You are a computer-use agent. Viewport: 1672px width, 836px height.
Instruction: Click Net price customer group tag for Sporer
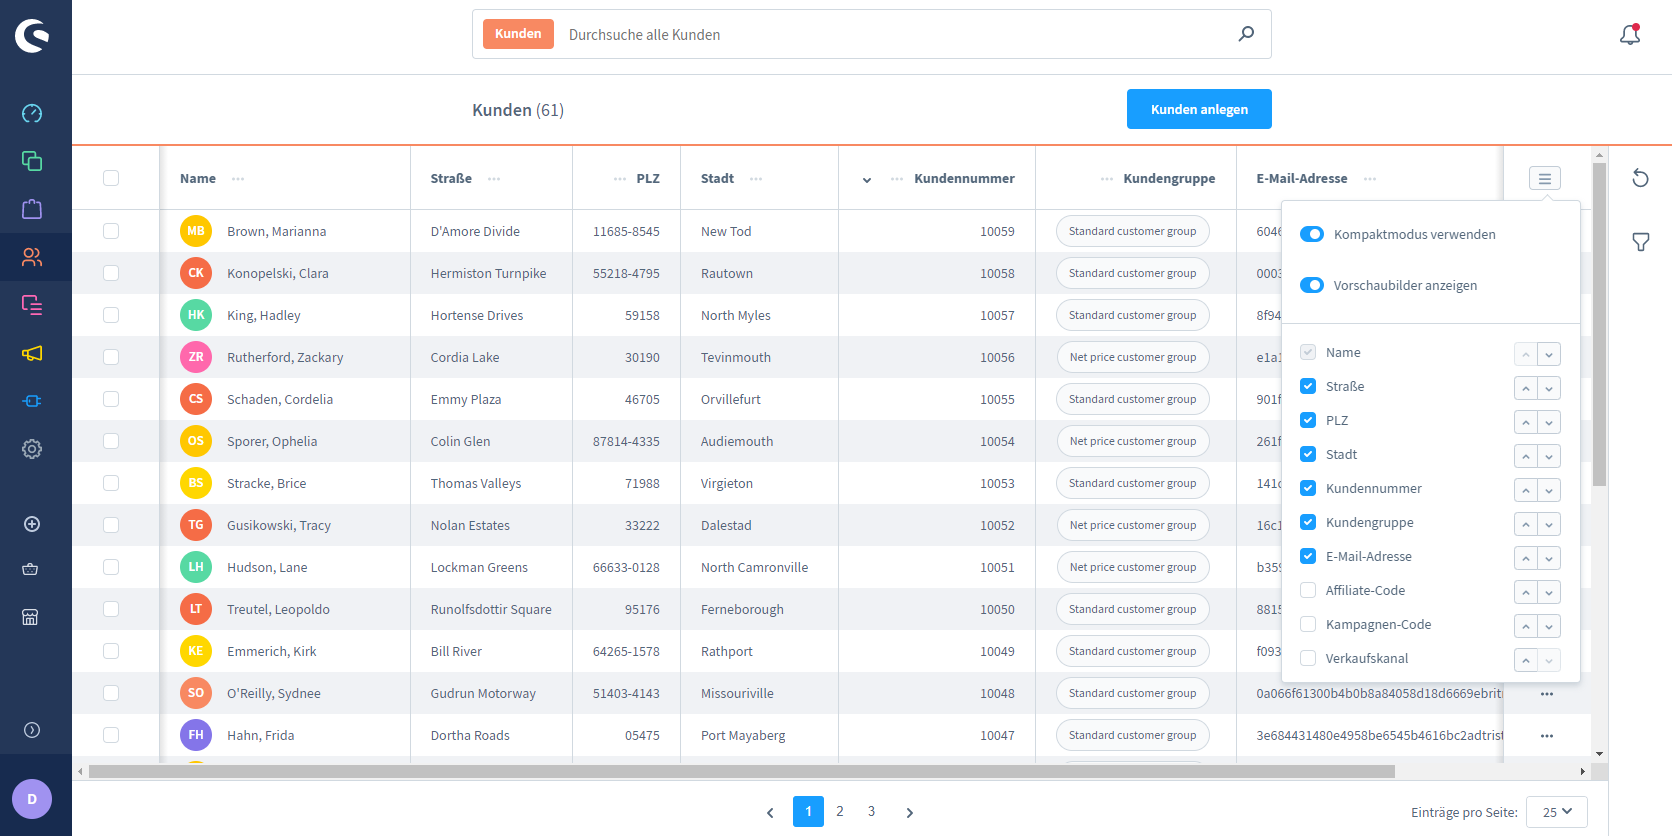click(x=1133, y=441)
